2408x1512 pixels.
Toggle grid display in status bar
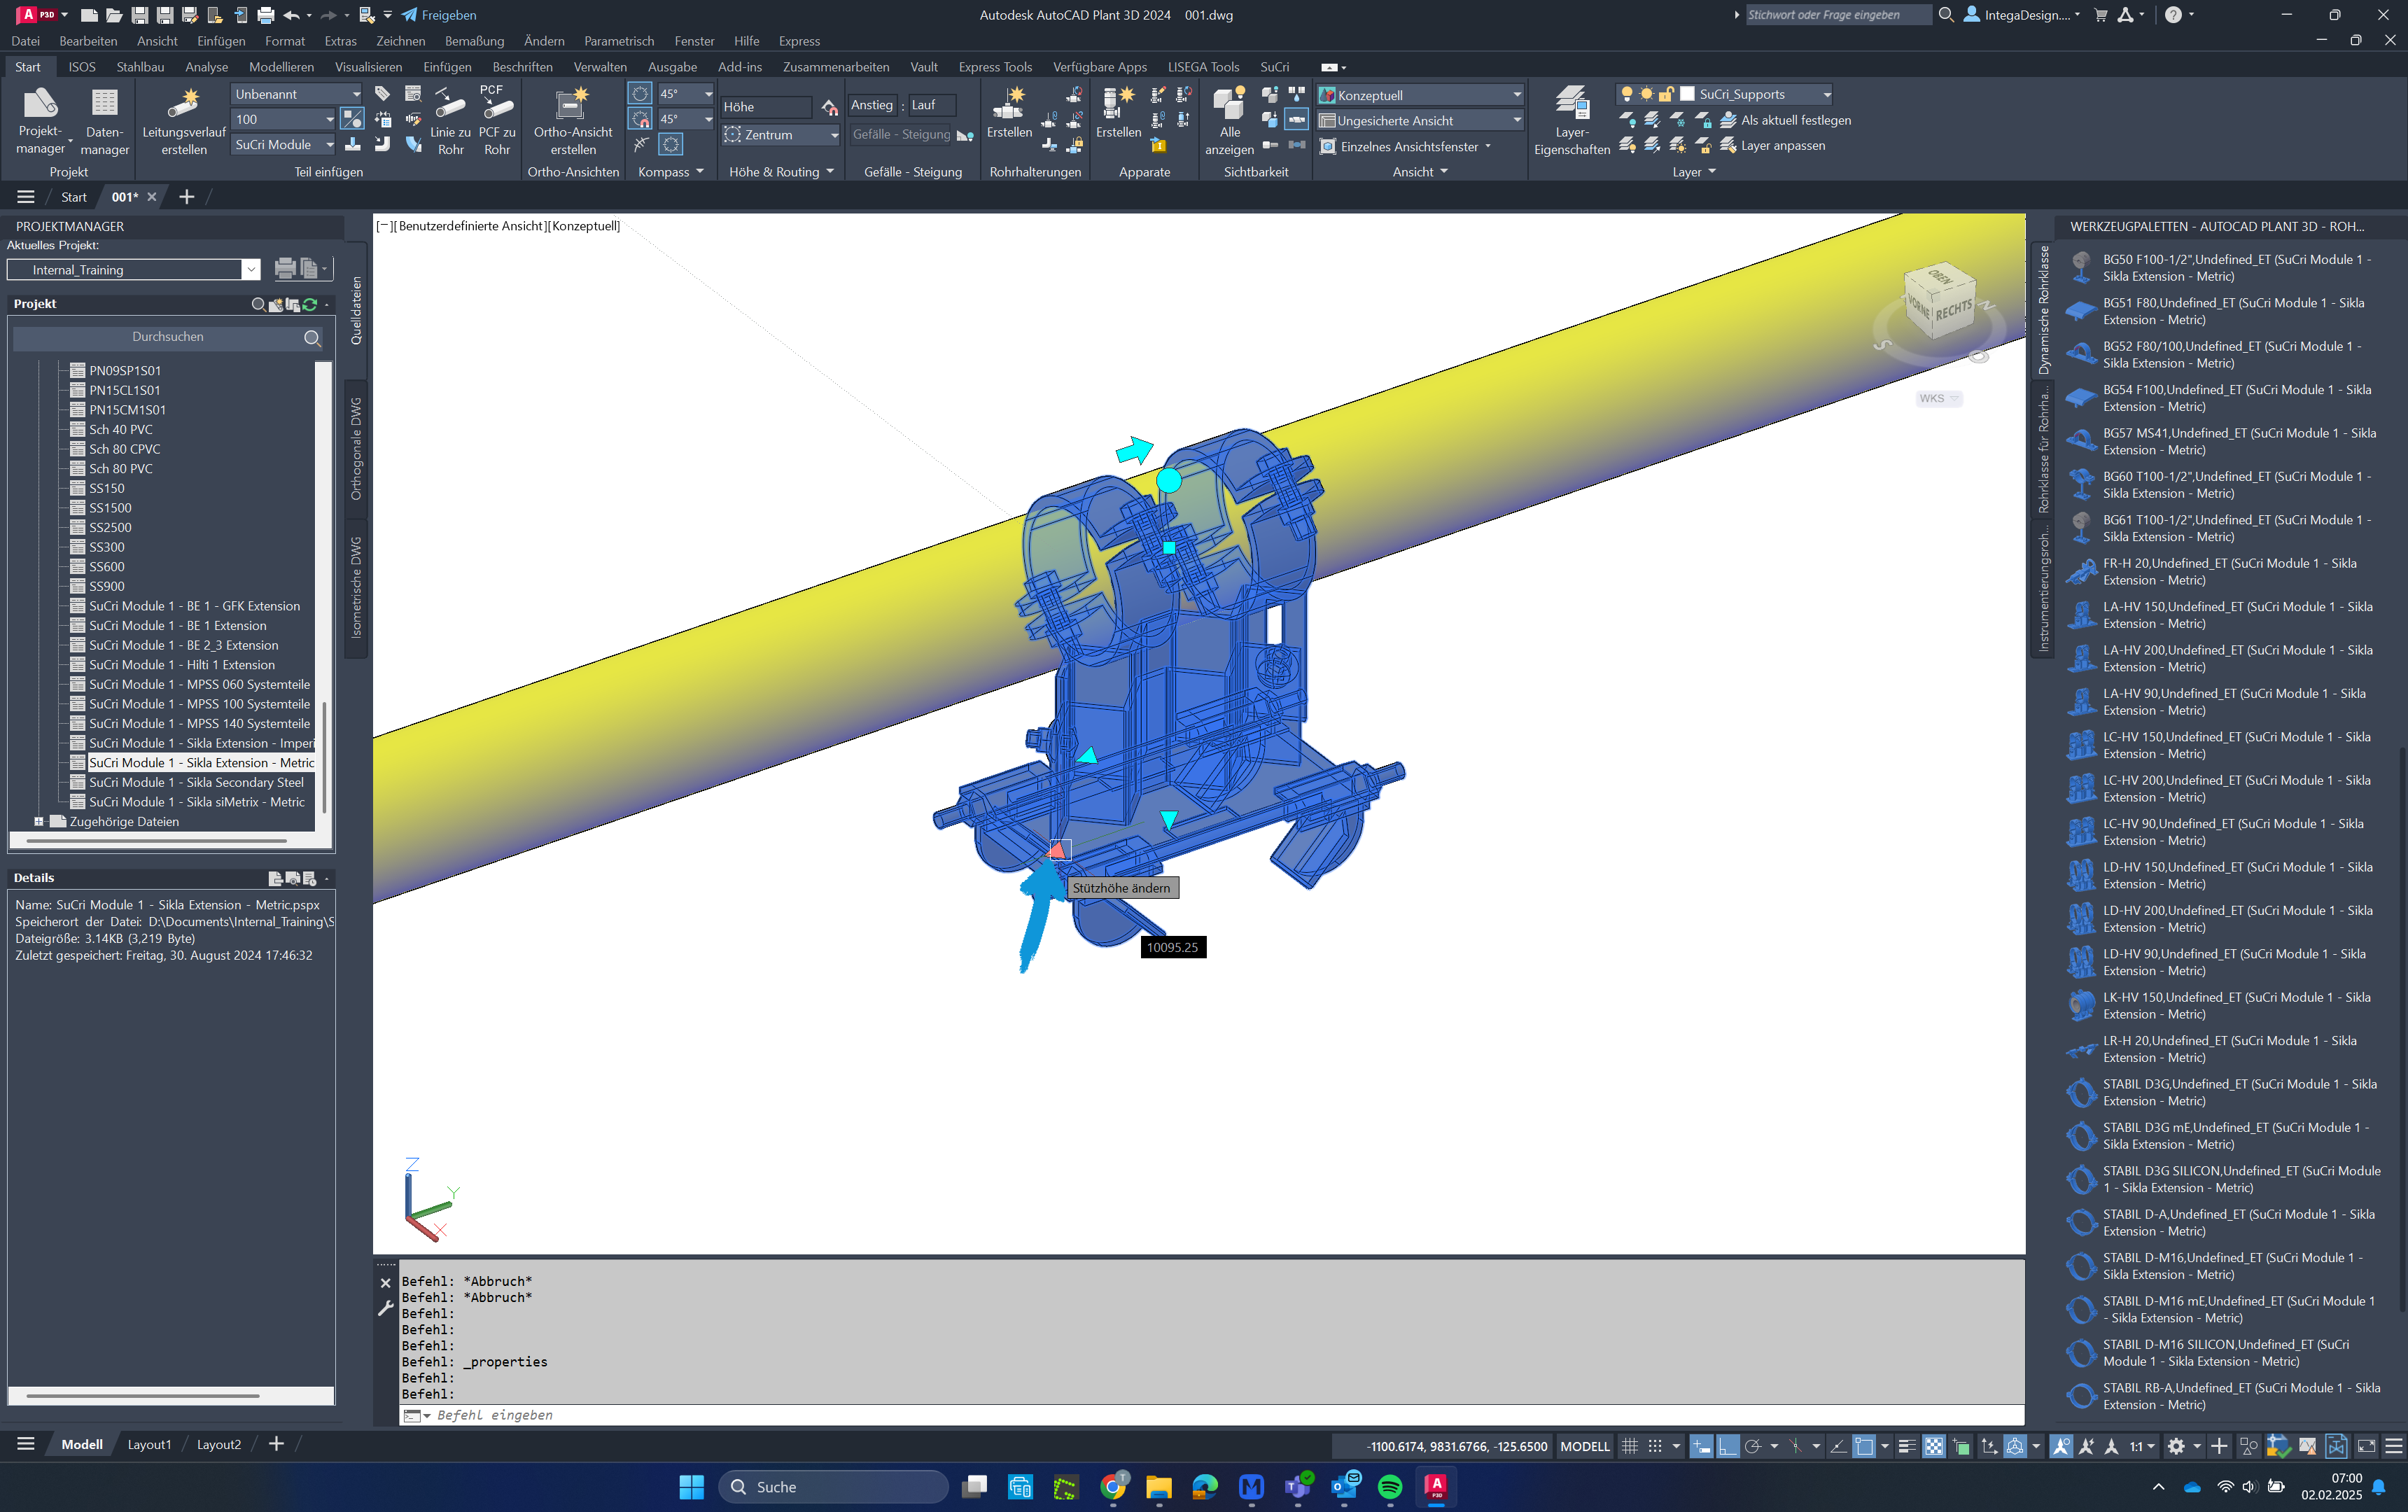coord(1630,1446)
